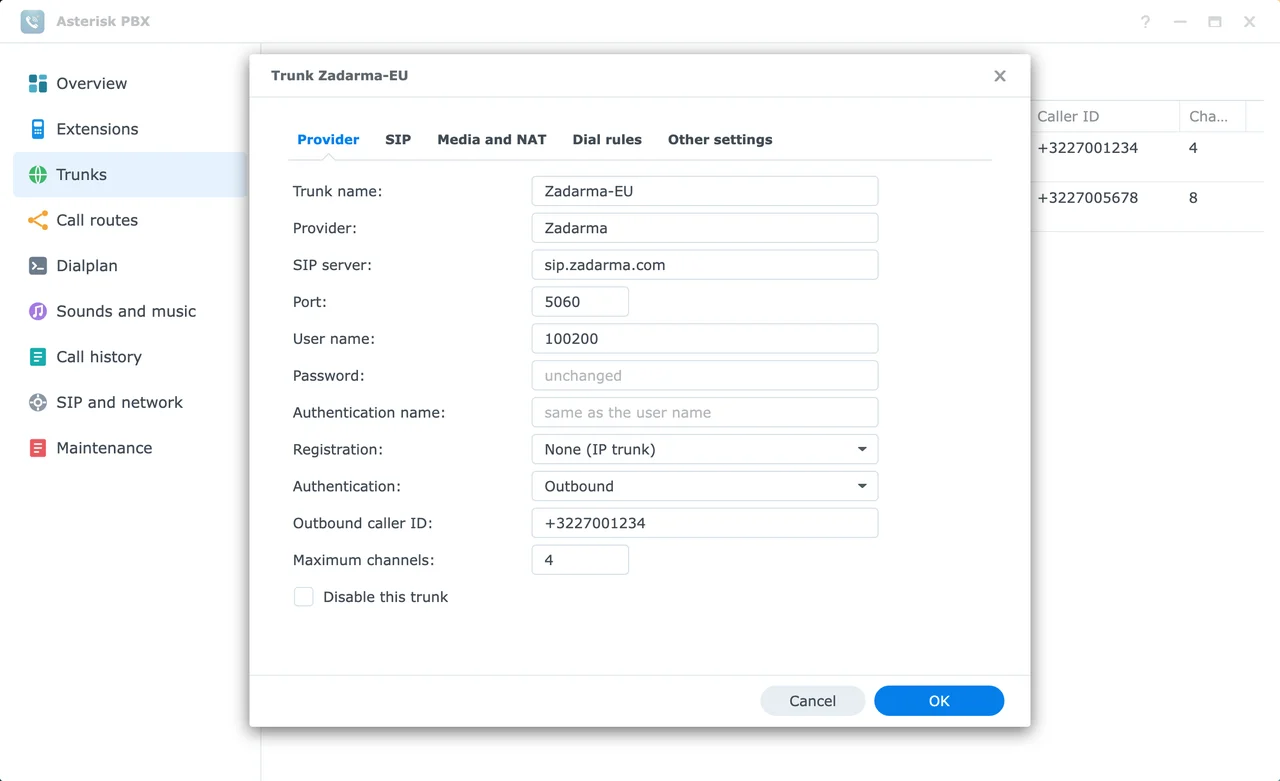Image resolution: width=1280 pixels, height=781 pixels.
Task: Click the channels value 8 in table
Action: (1193, 198)
